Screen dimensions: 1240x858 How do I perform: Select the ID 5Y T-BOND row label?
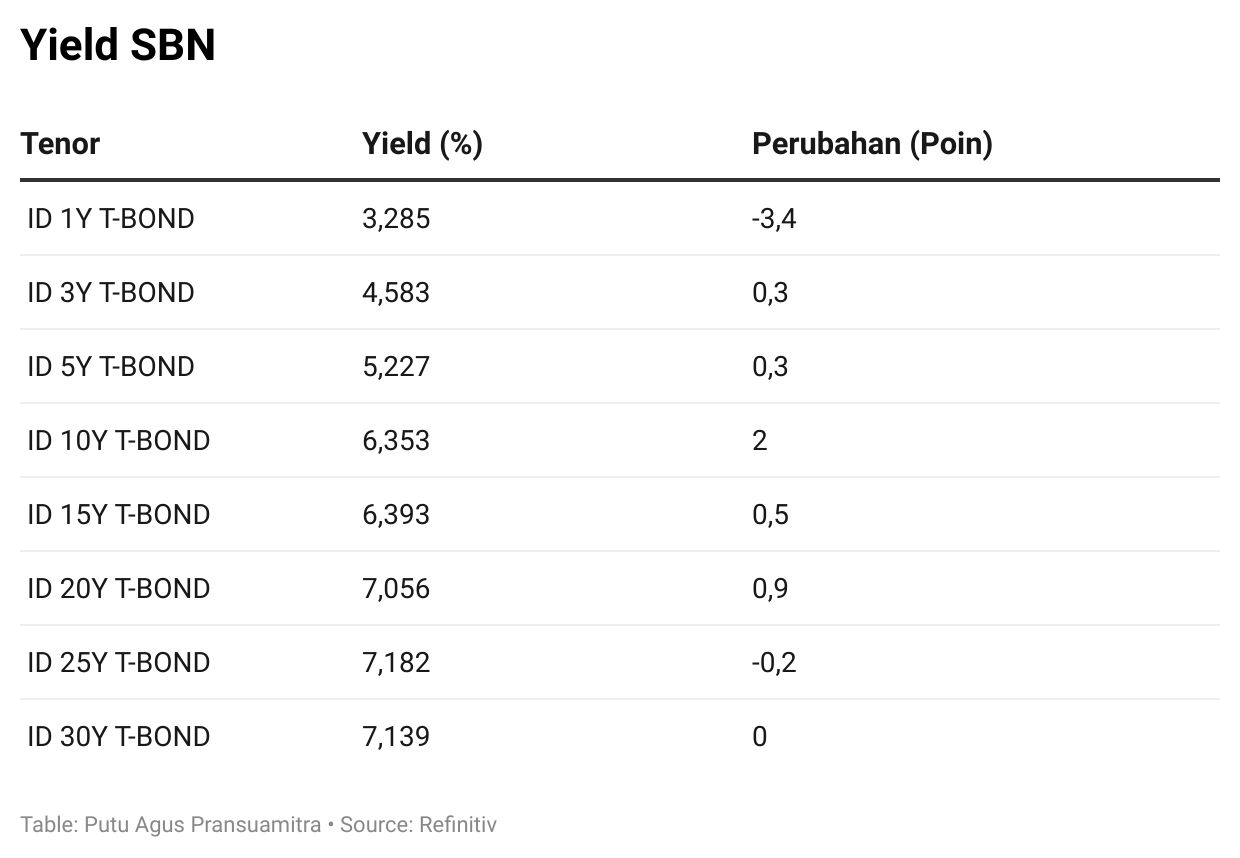point(111,366)
